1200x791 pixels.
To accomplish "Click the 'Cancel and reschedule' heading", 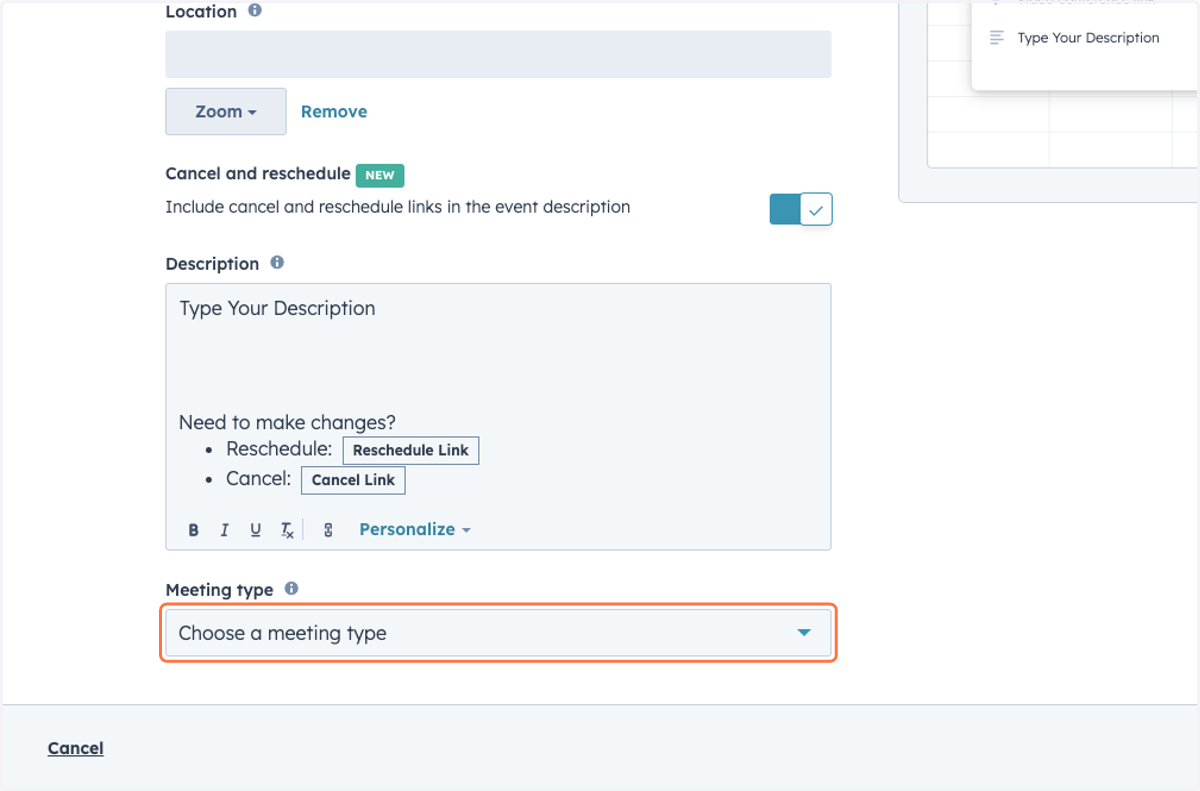I will (x=258, y=173).
